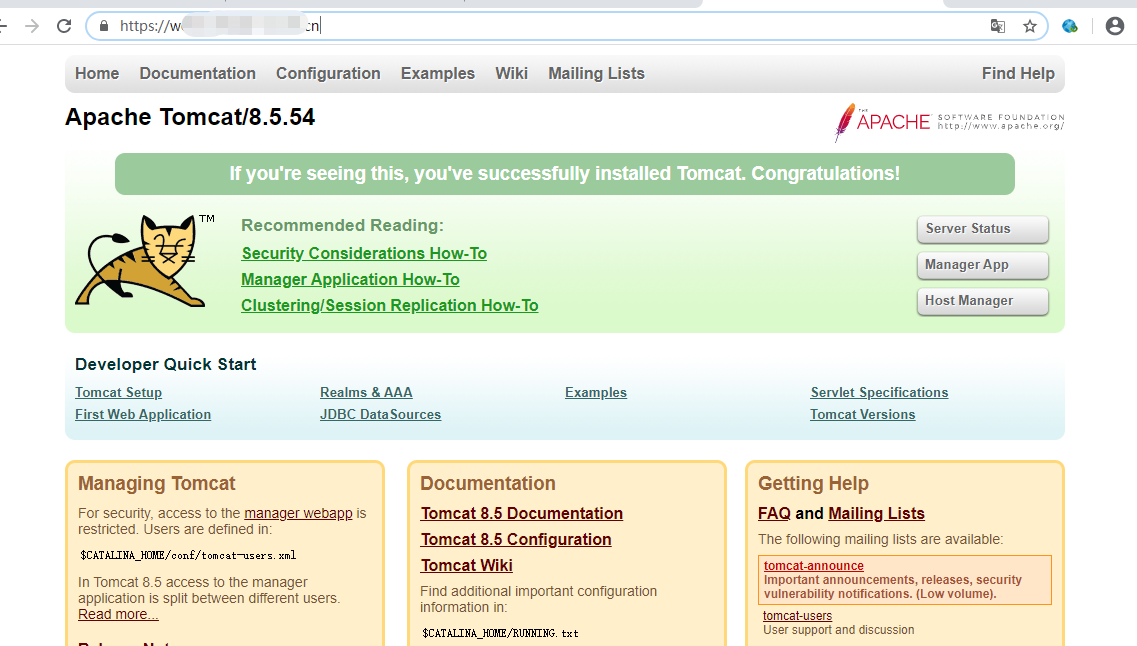Open the Home navigation item

point(97,73)
